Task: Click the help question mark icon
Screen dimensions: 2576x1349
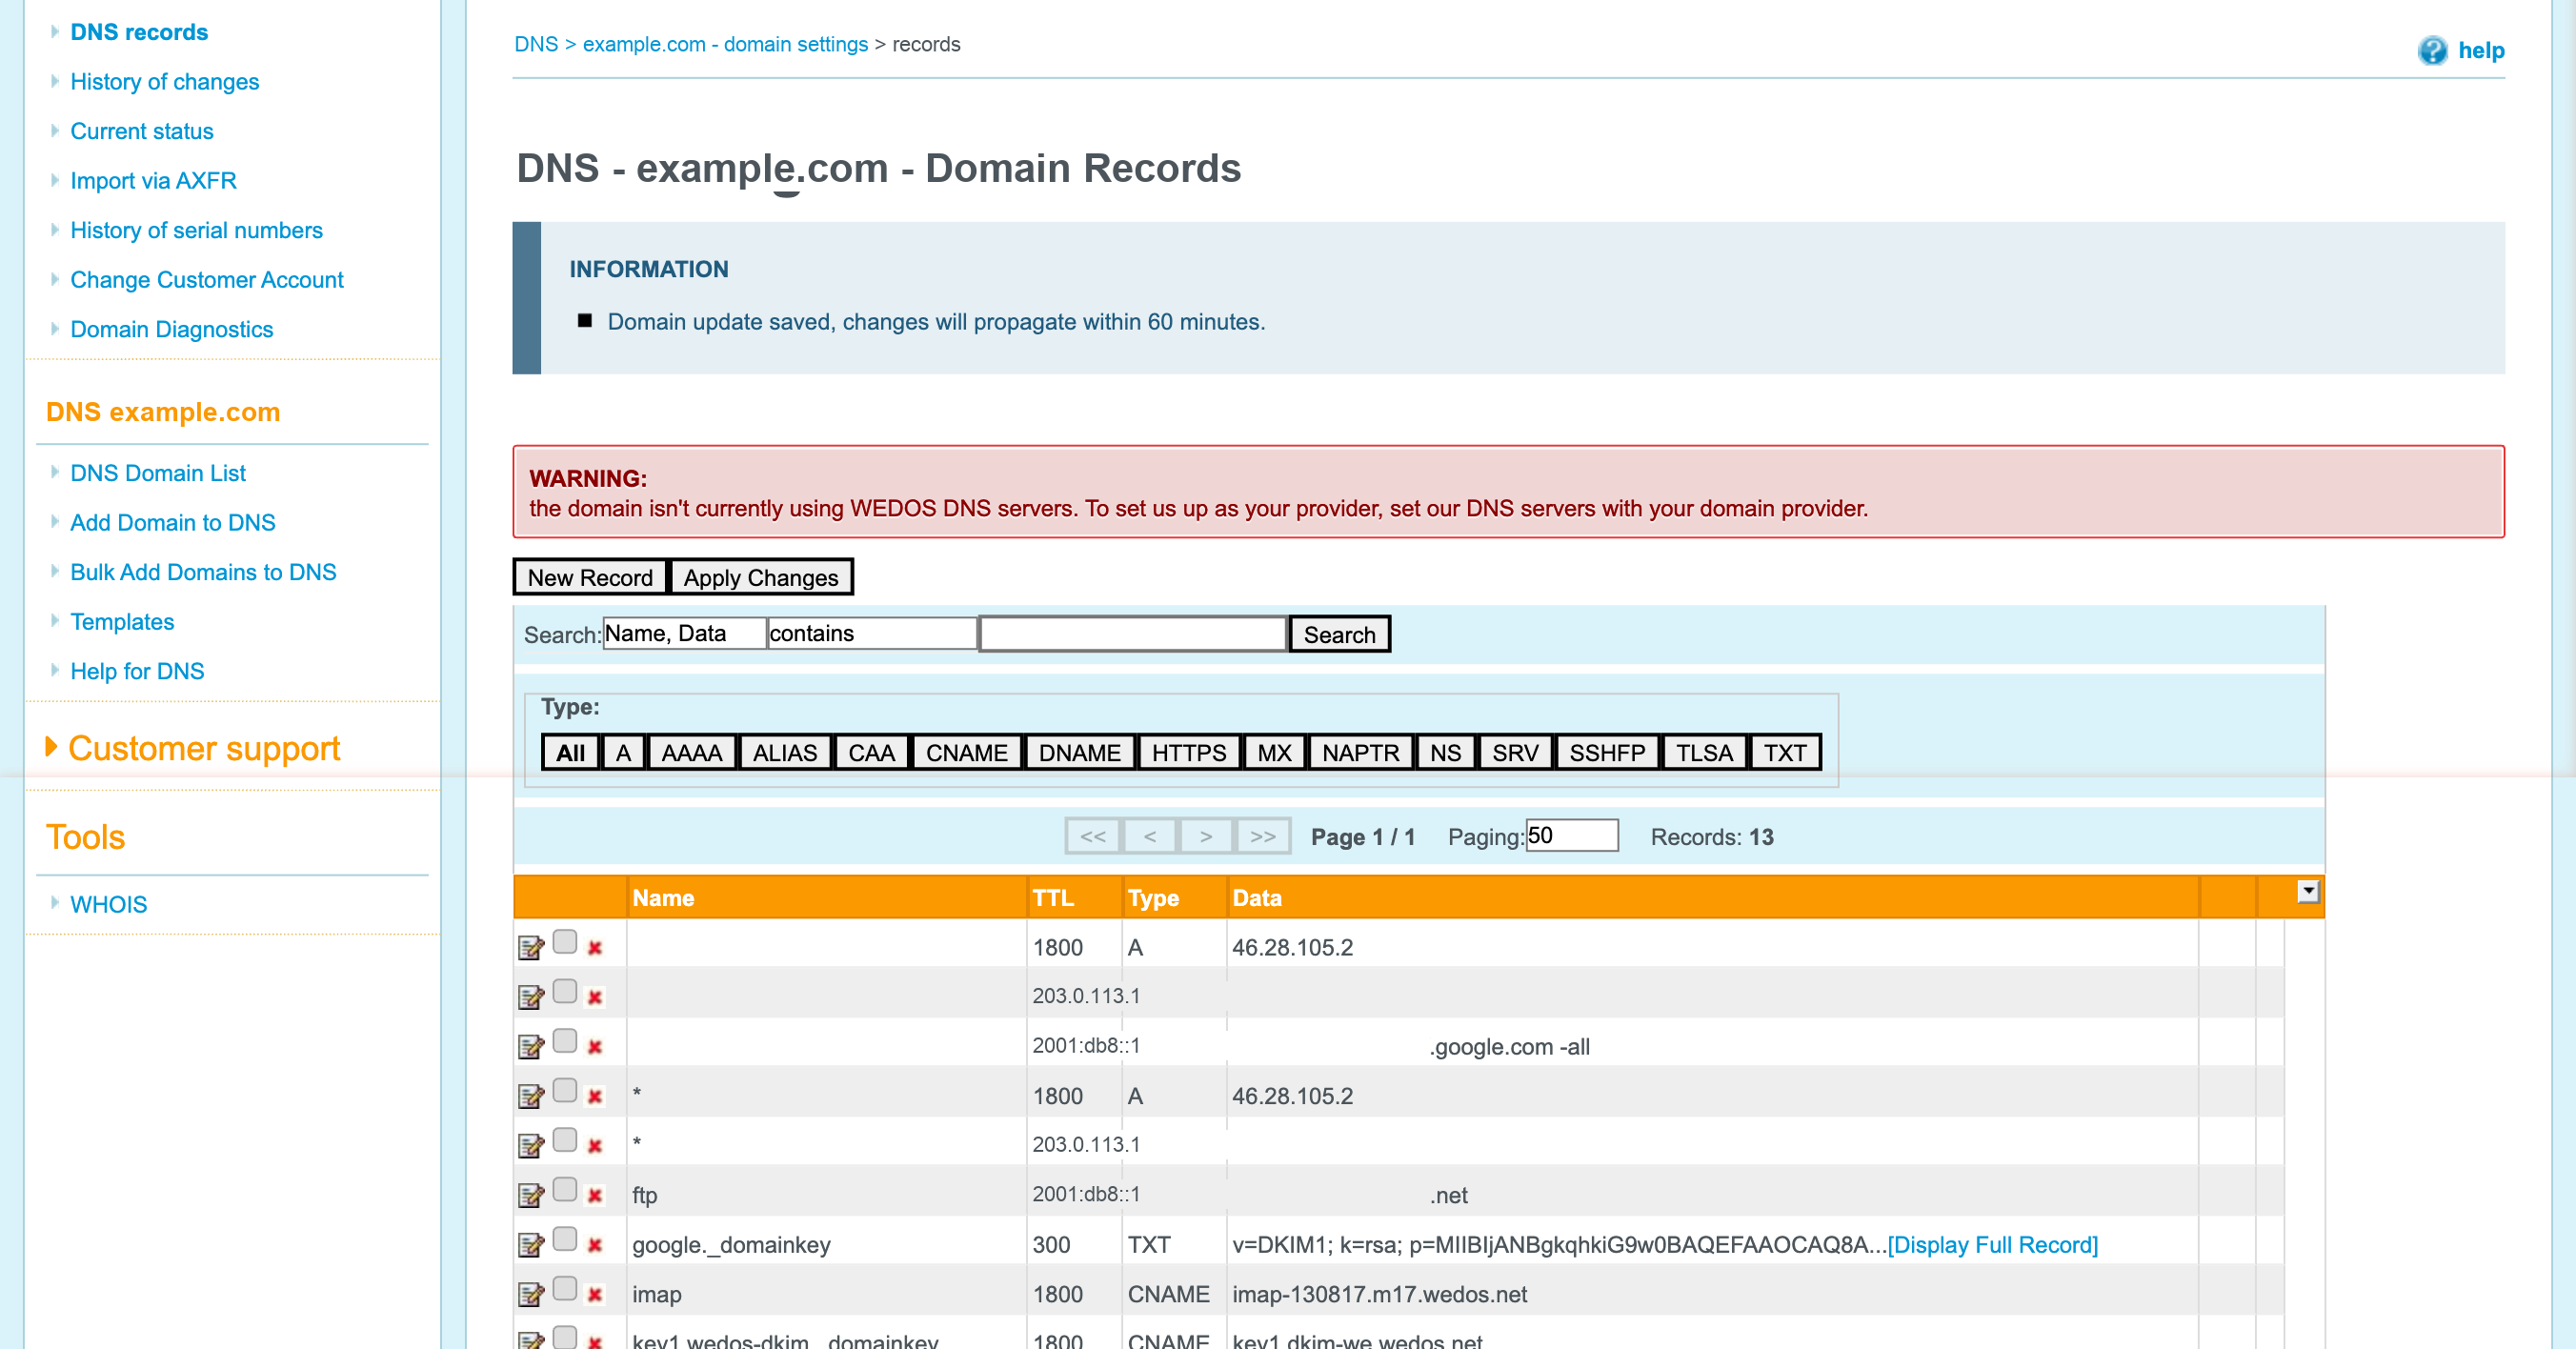Action: (x=2433, y=50)
